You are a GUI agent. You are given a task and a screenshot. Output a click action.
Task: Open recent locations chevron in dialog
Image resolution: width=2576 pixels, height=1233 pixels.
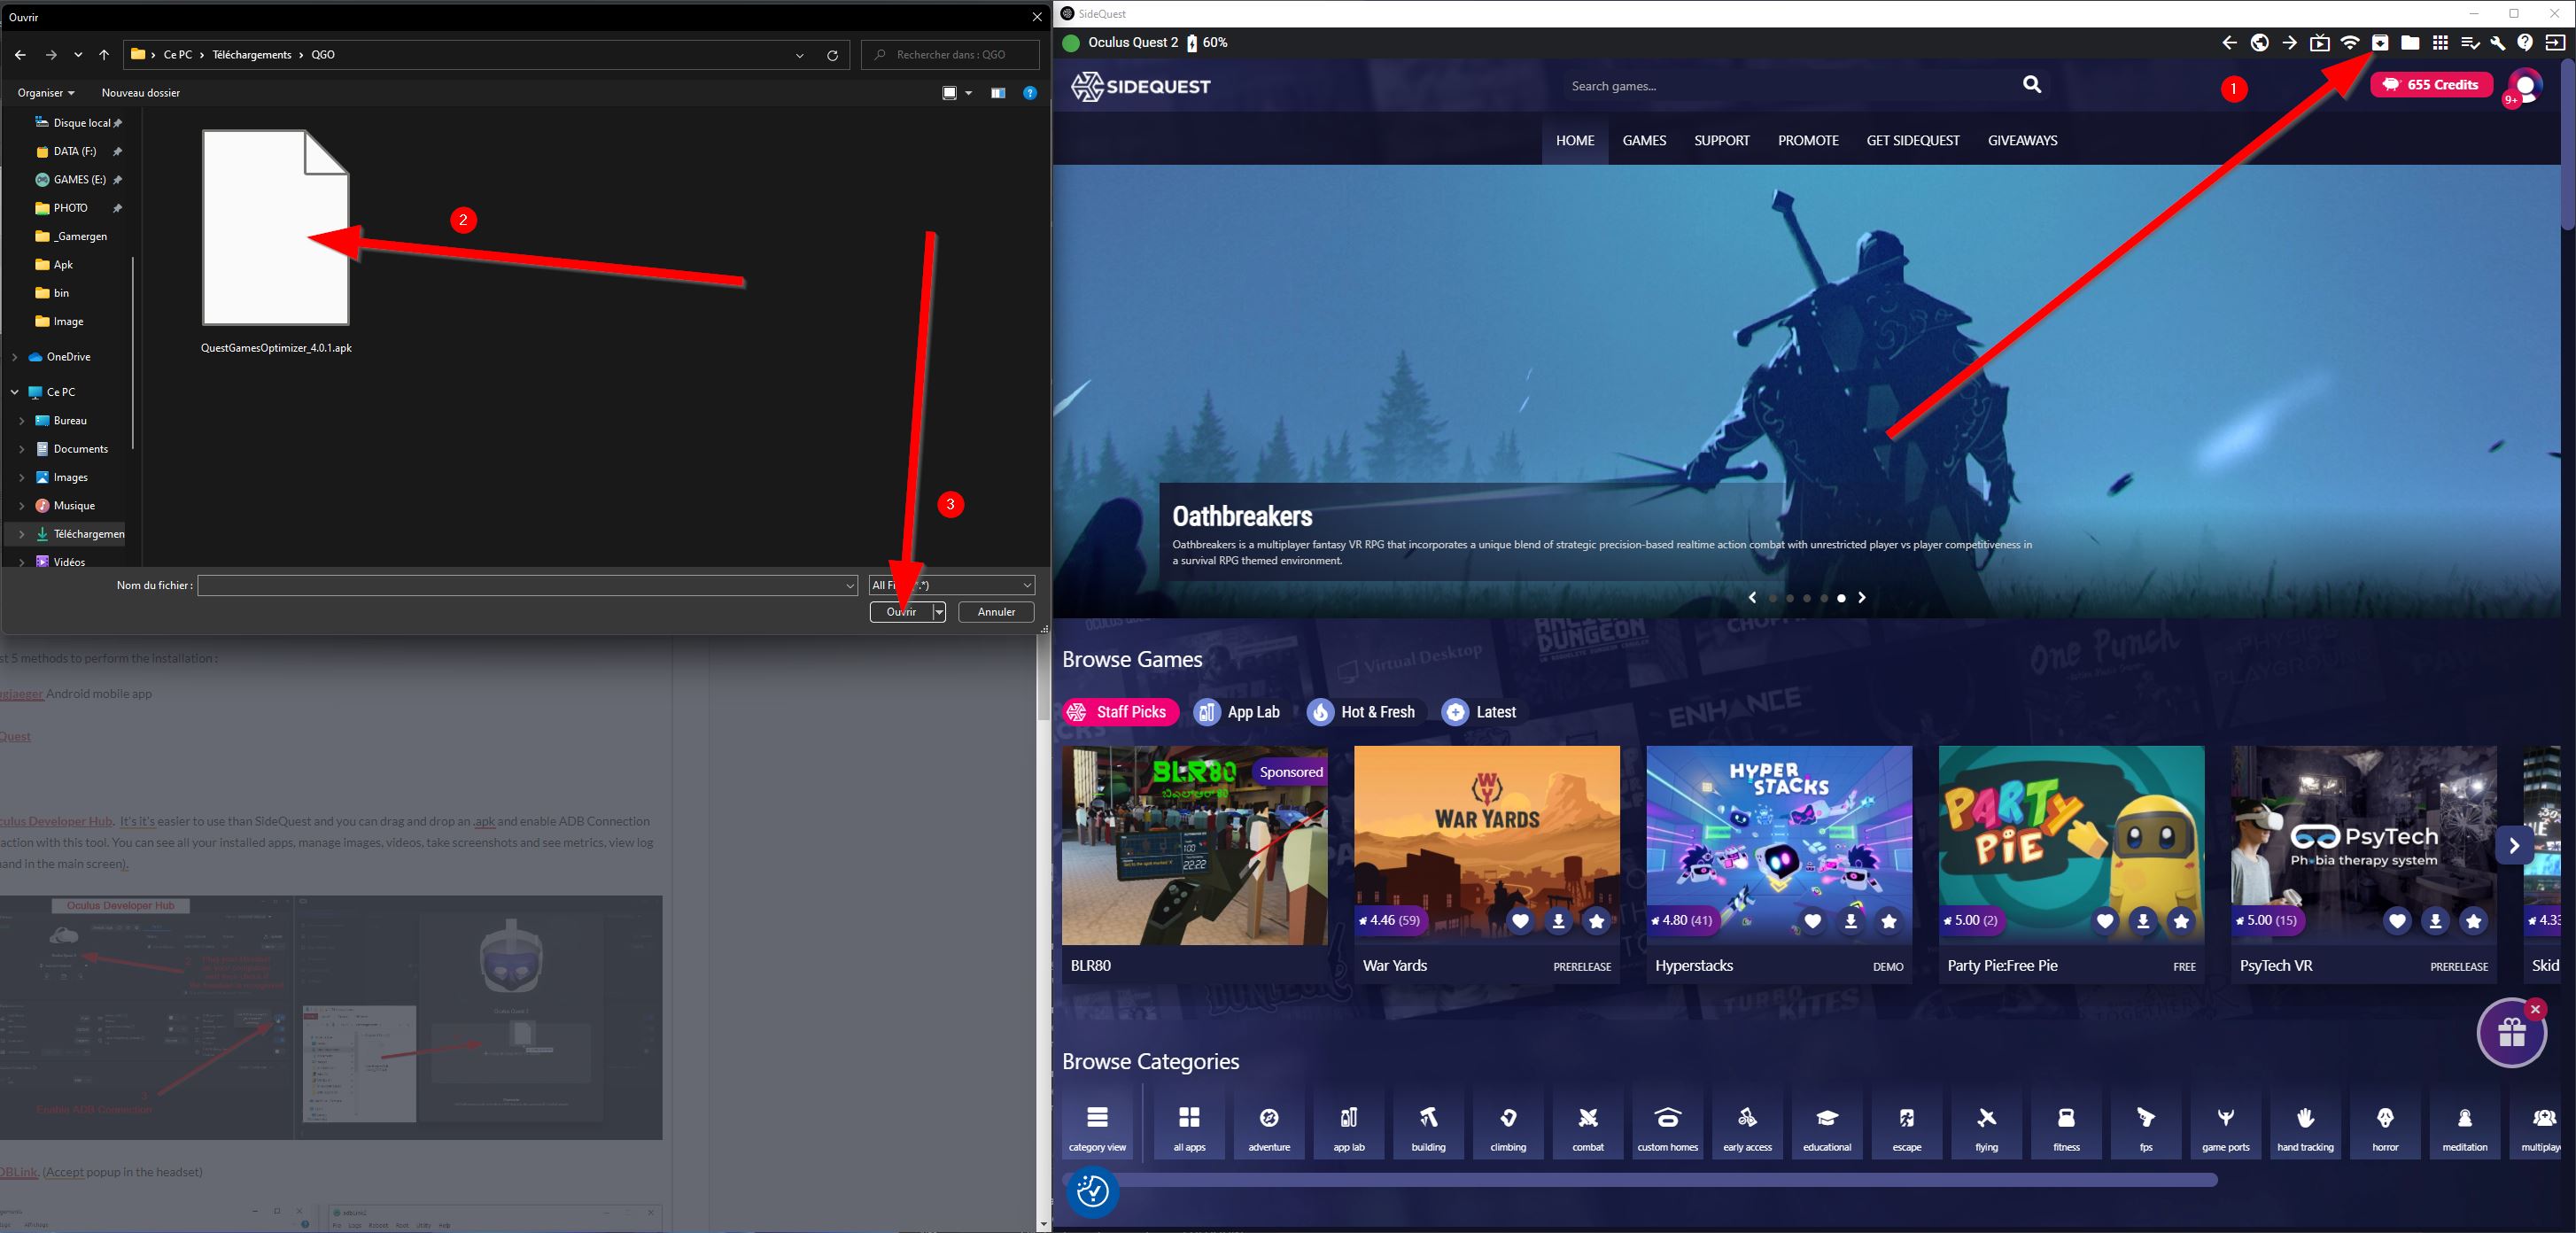click(x=78, y=55)
